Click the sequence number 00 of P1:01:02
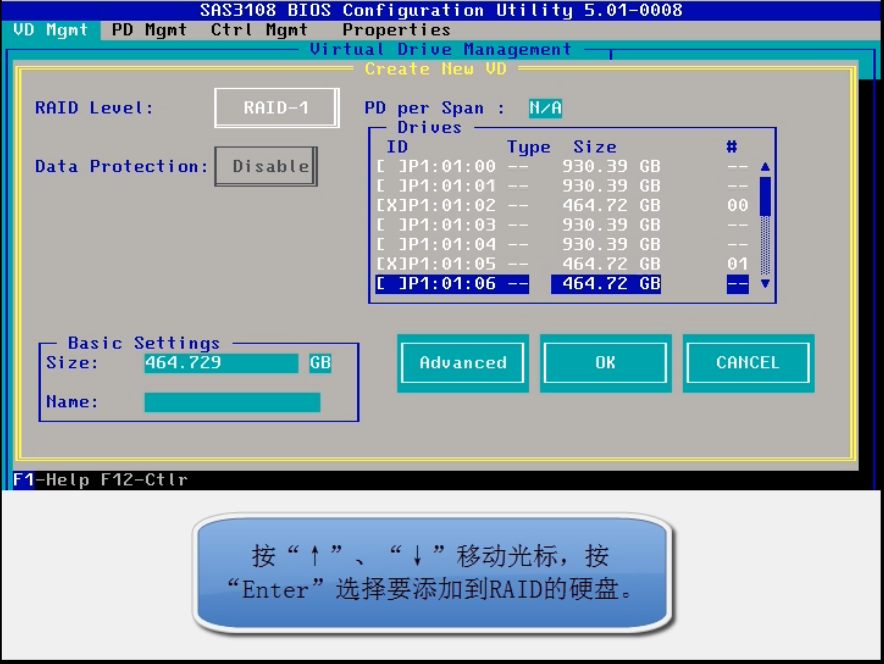The image size is (884, 664). point(737,205)
